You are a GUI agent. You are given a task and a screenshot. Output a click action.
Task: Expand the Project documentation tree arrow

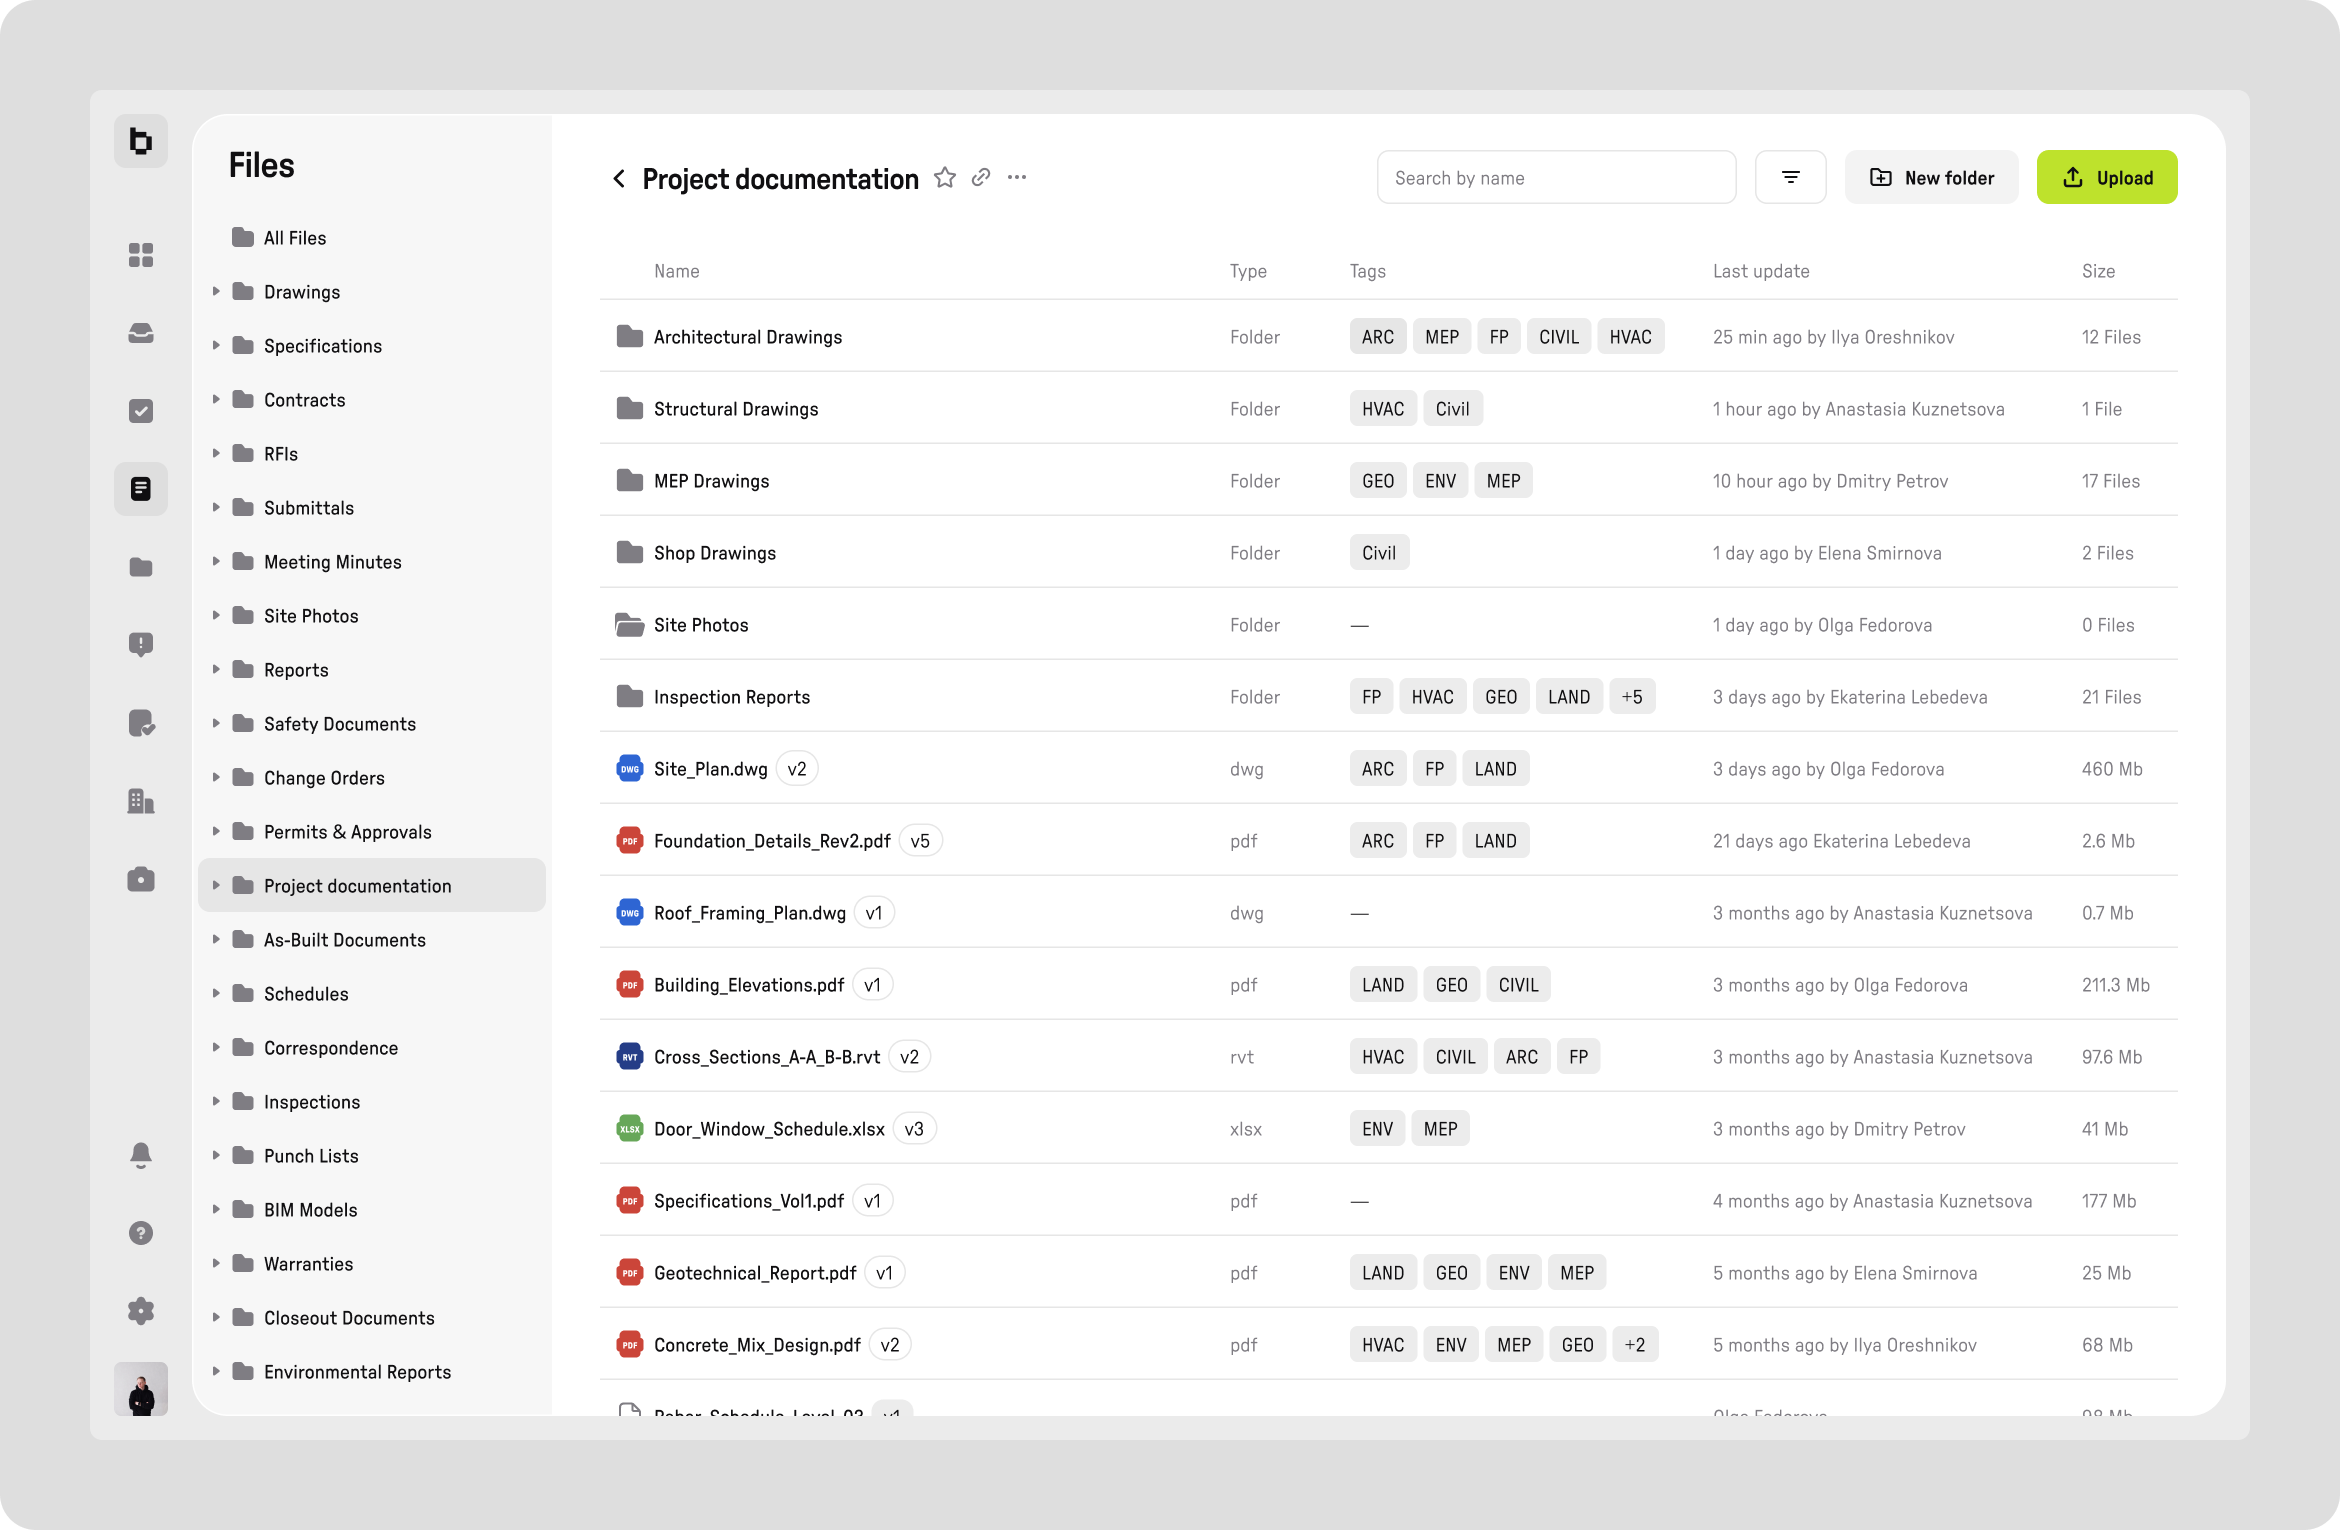tap(216, 886)
